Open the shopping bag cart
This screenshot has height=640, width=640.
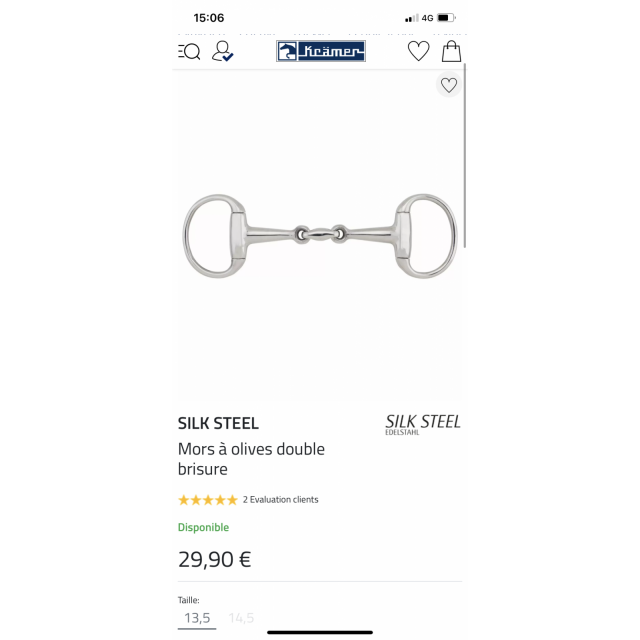[451, 51]
